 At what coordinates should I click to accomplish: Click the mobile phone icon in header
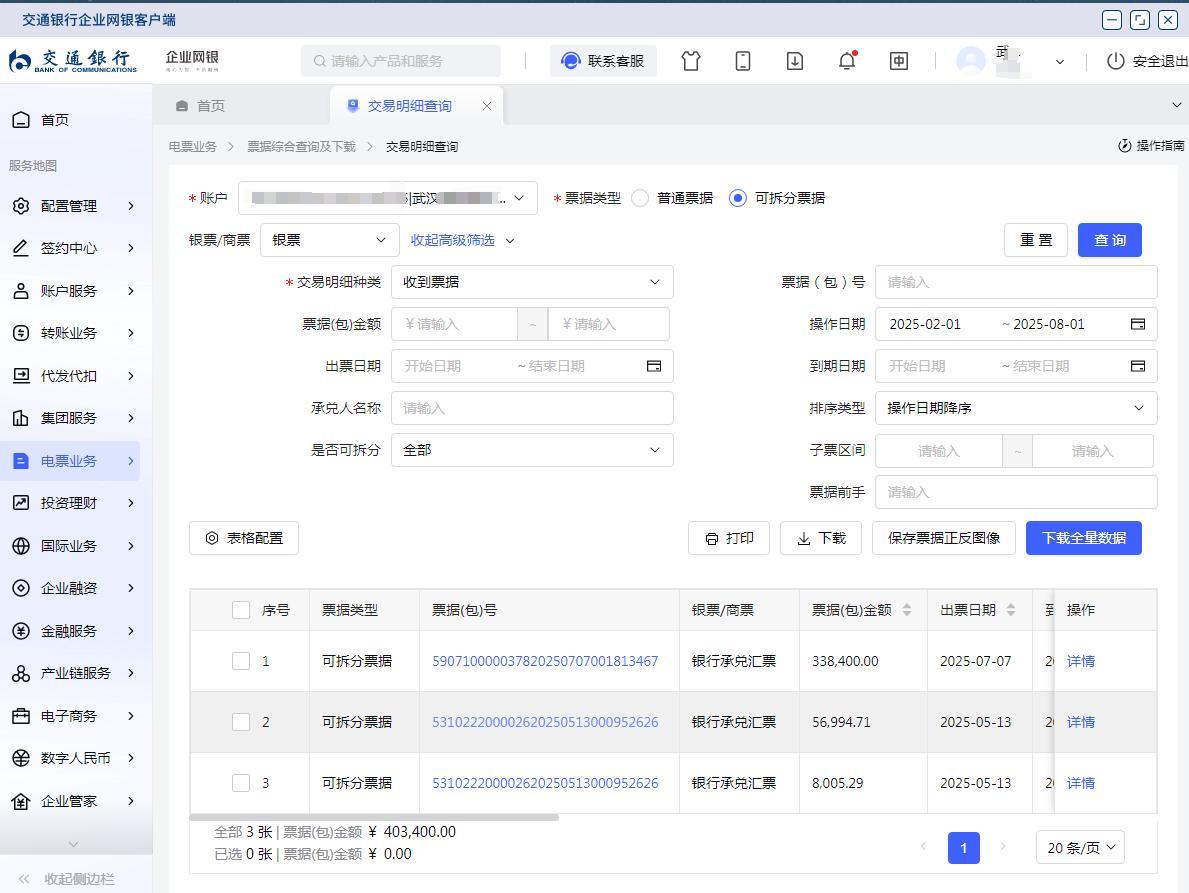(743, 61)
